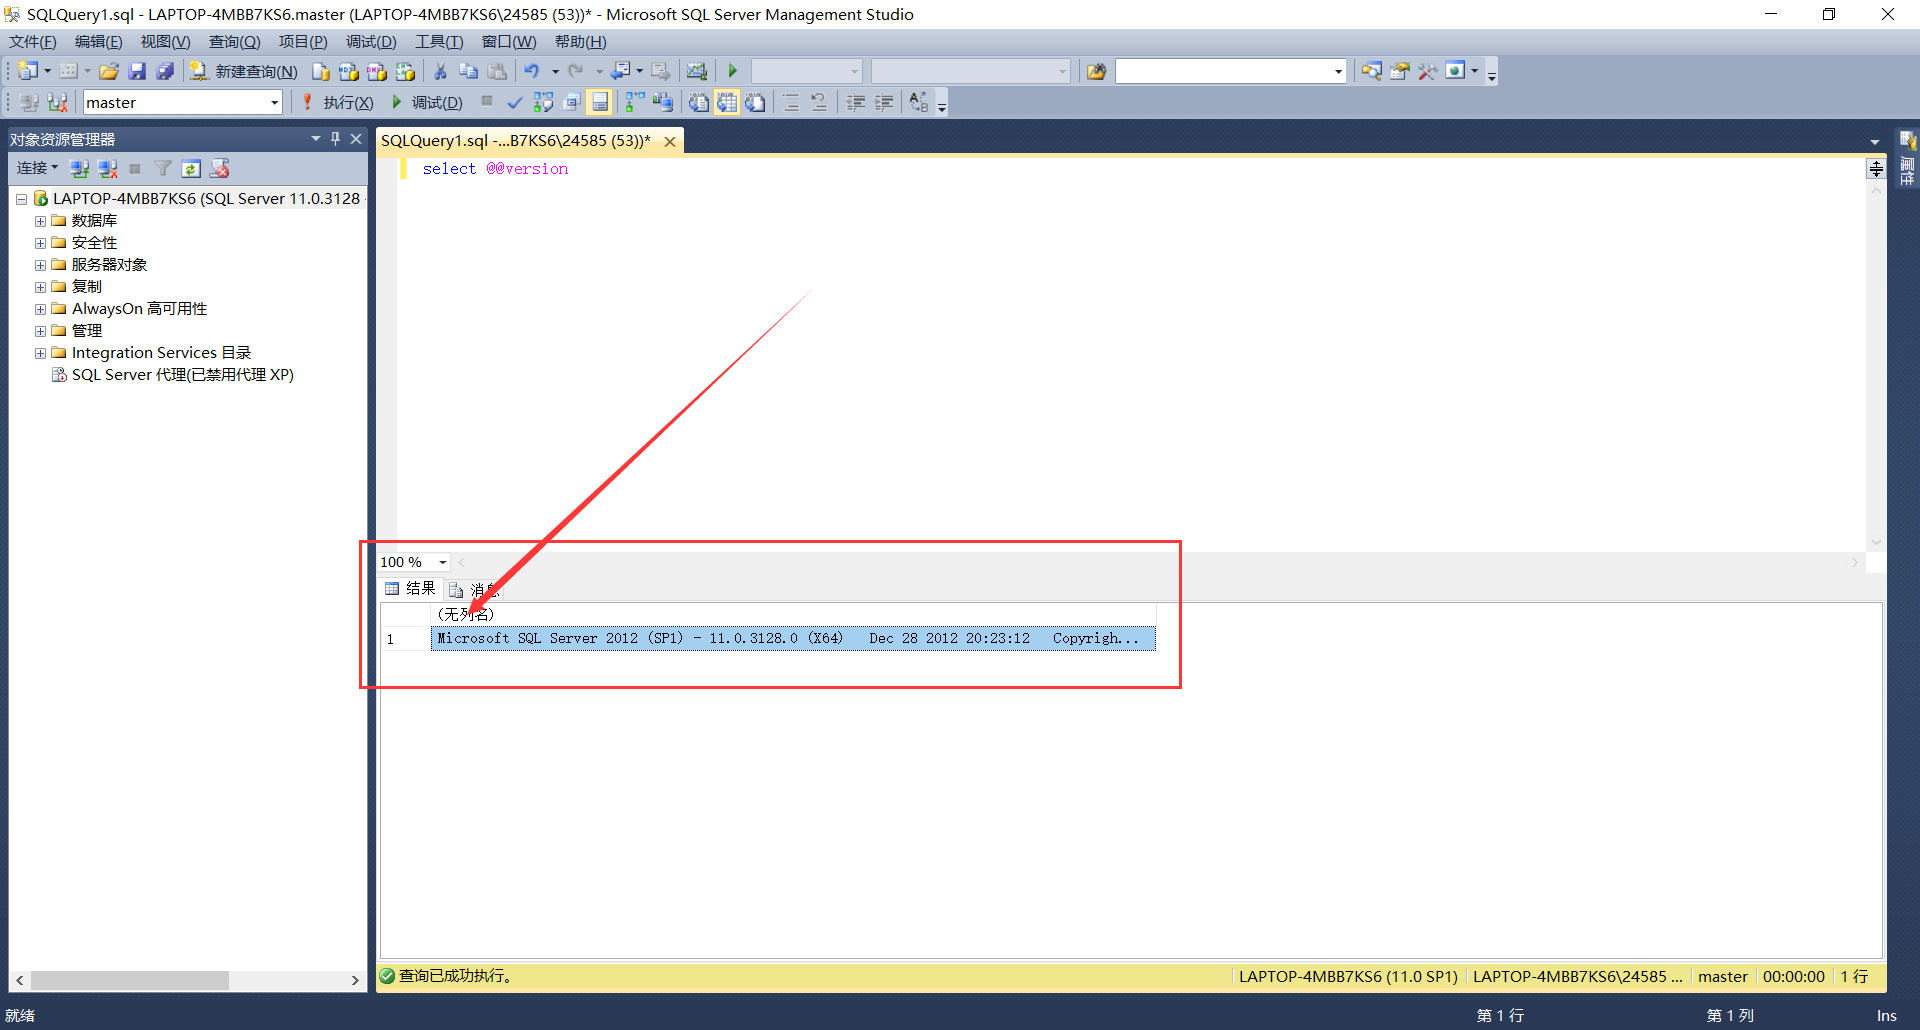This screenshot has width=1920, height=1030.
Task: Click the Filter funnel icon in Object Explorer
Action: point(163,168)
